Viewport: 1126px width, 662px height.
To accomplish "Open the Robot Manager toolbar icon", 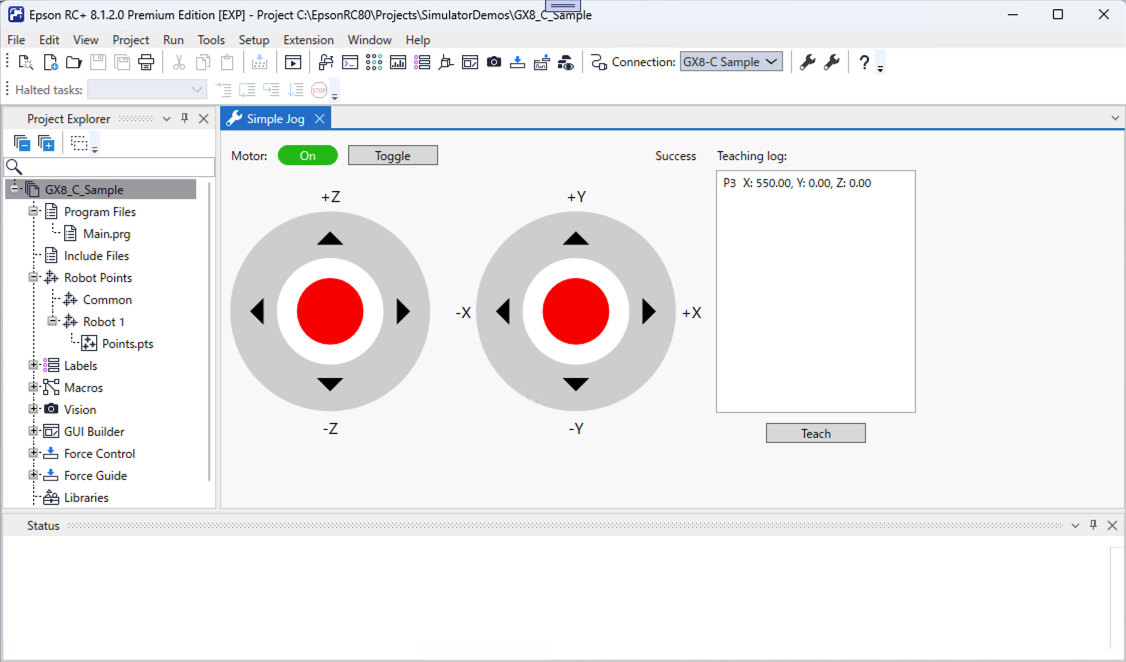I will pyautogui.click(x=325, y=62).
